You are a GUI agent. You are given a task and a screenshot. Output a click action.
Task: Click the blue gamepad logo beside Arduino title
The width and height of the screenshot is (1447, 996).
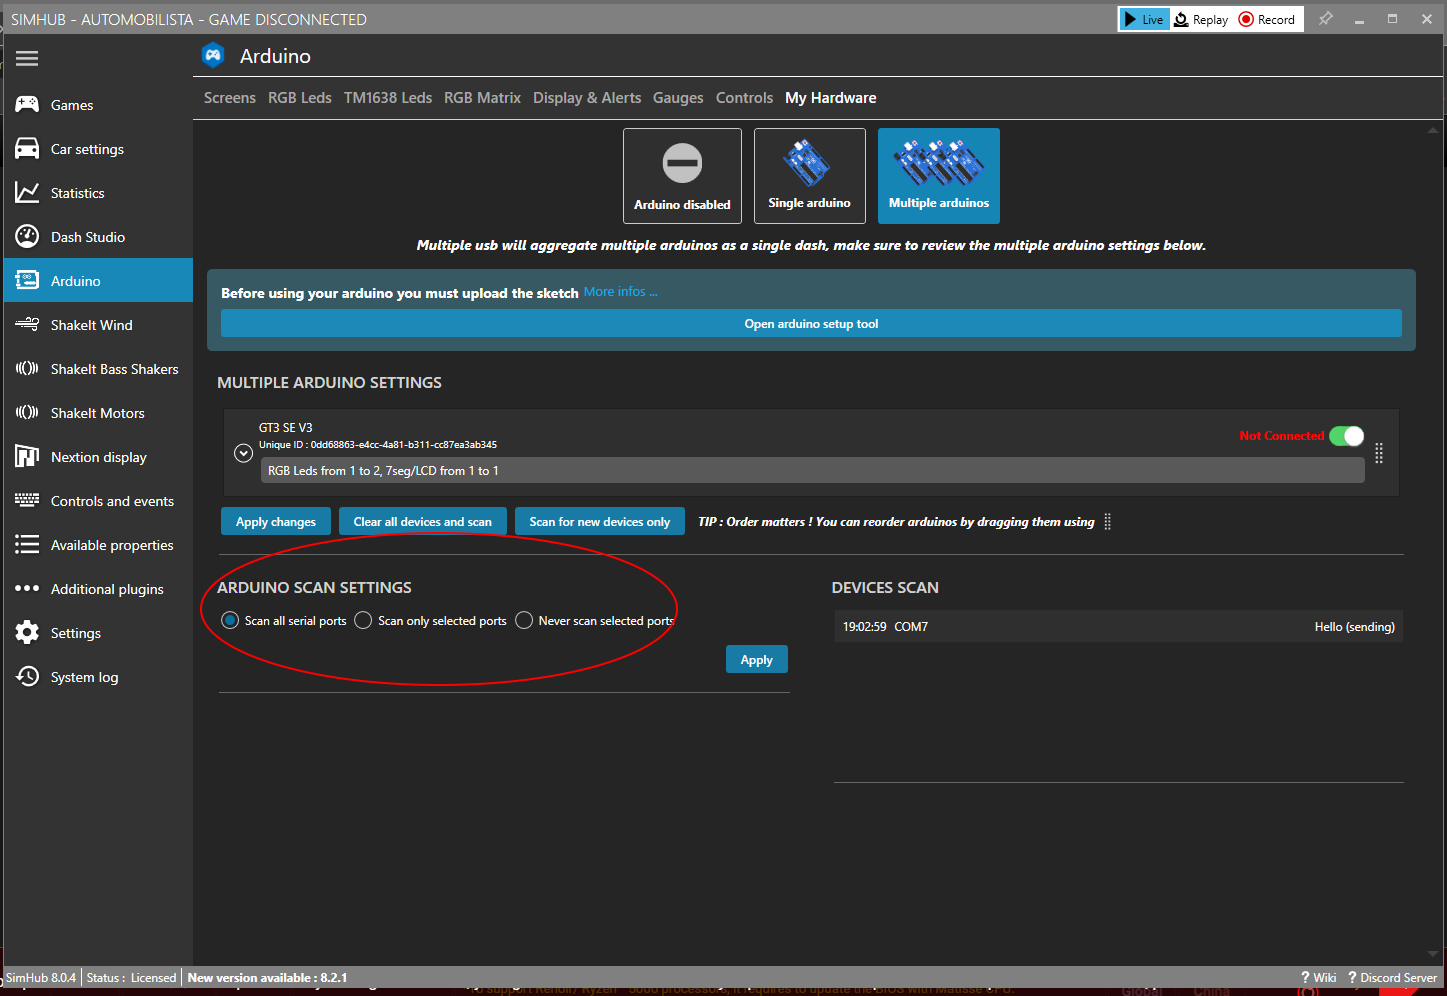click(x=213, y=56)
